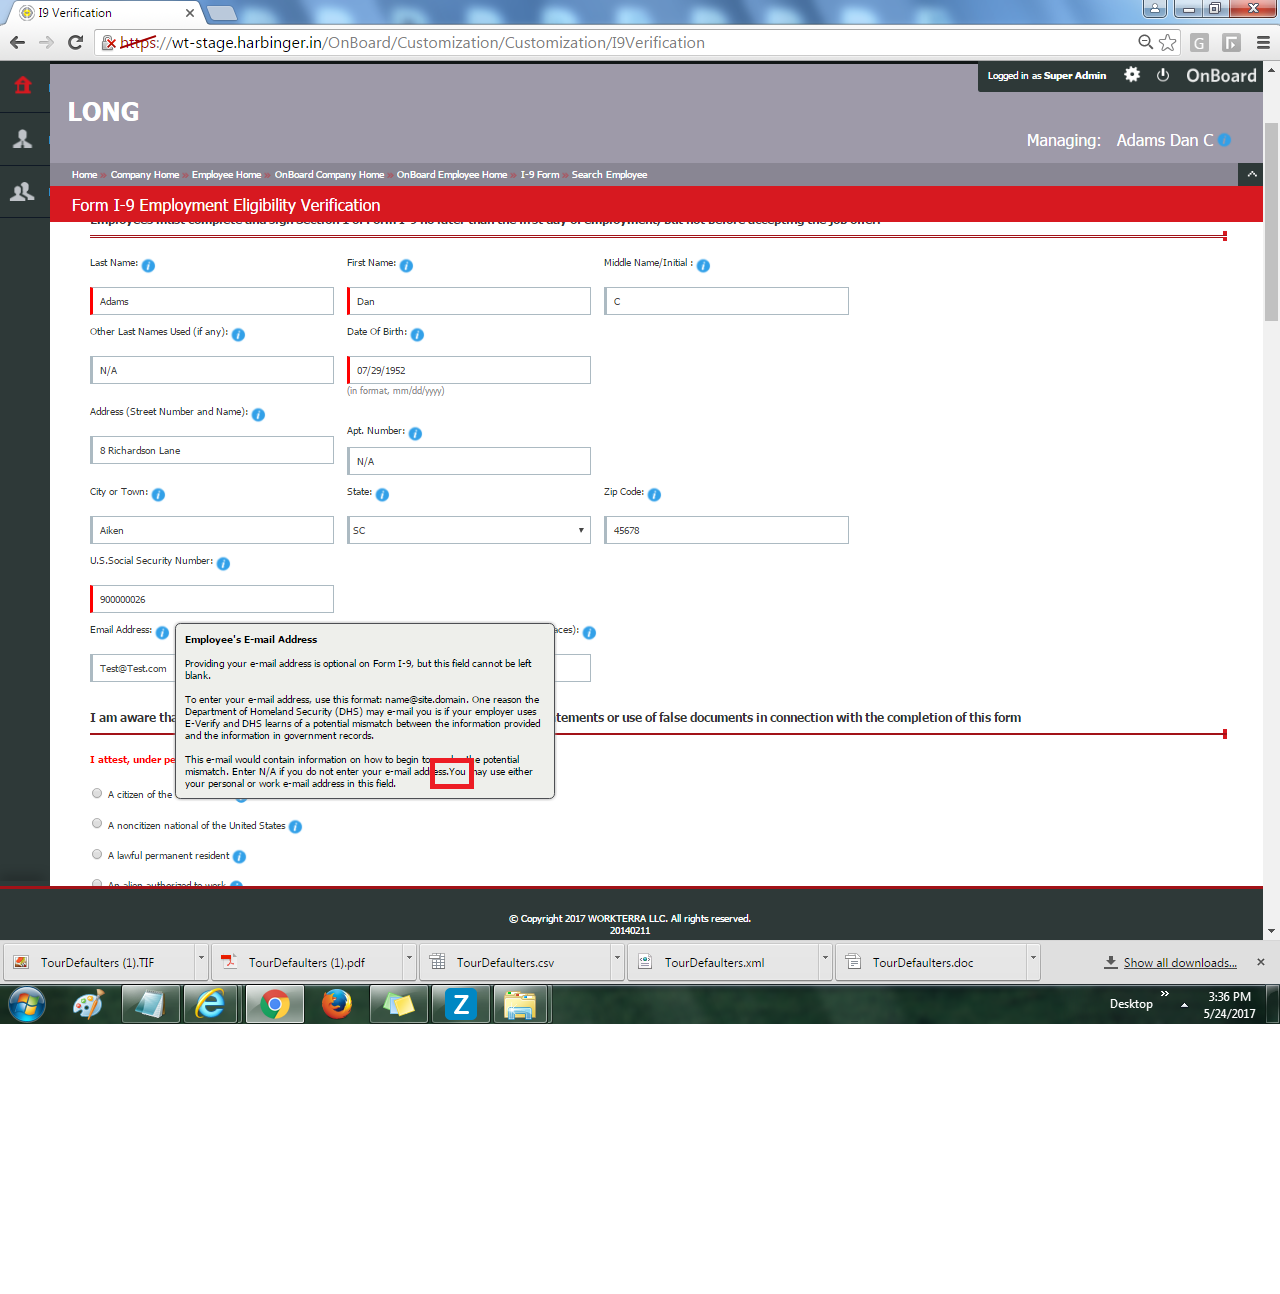The image size is (1280, 1294).
Task: Go to Company Home breadcrumb
Action: tap(145, 175)
